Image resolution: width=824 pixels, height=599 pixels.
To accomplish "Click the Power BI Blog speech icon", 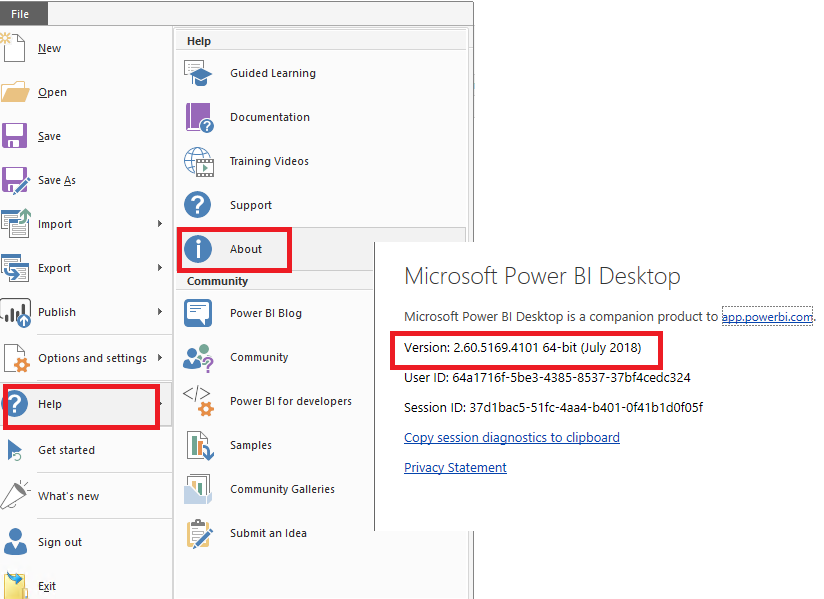I will coord(198,313).
